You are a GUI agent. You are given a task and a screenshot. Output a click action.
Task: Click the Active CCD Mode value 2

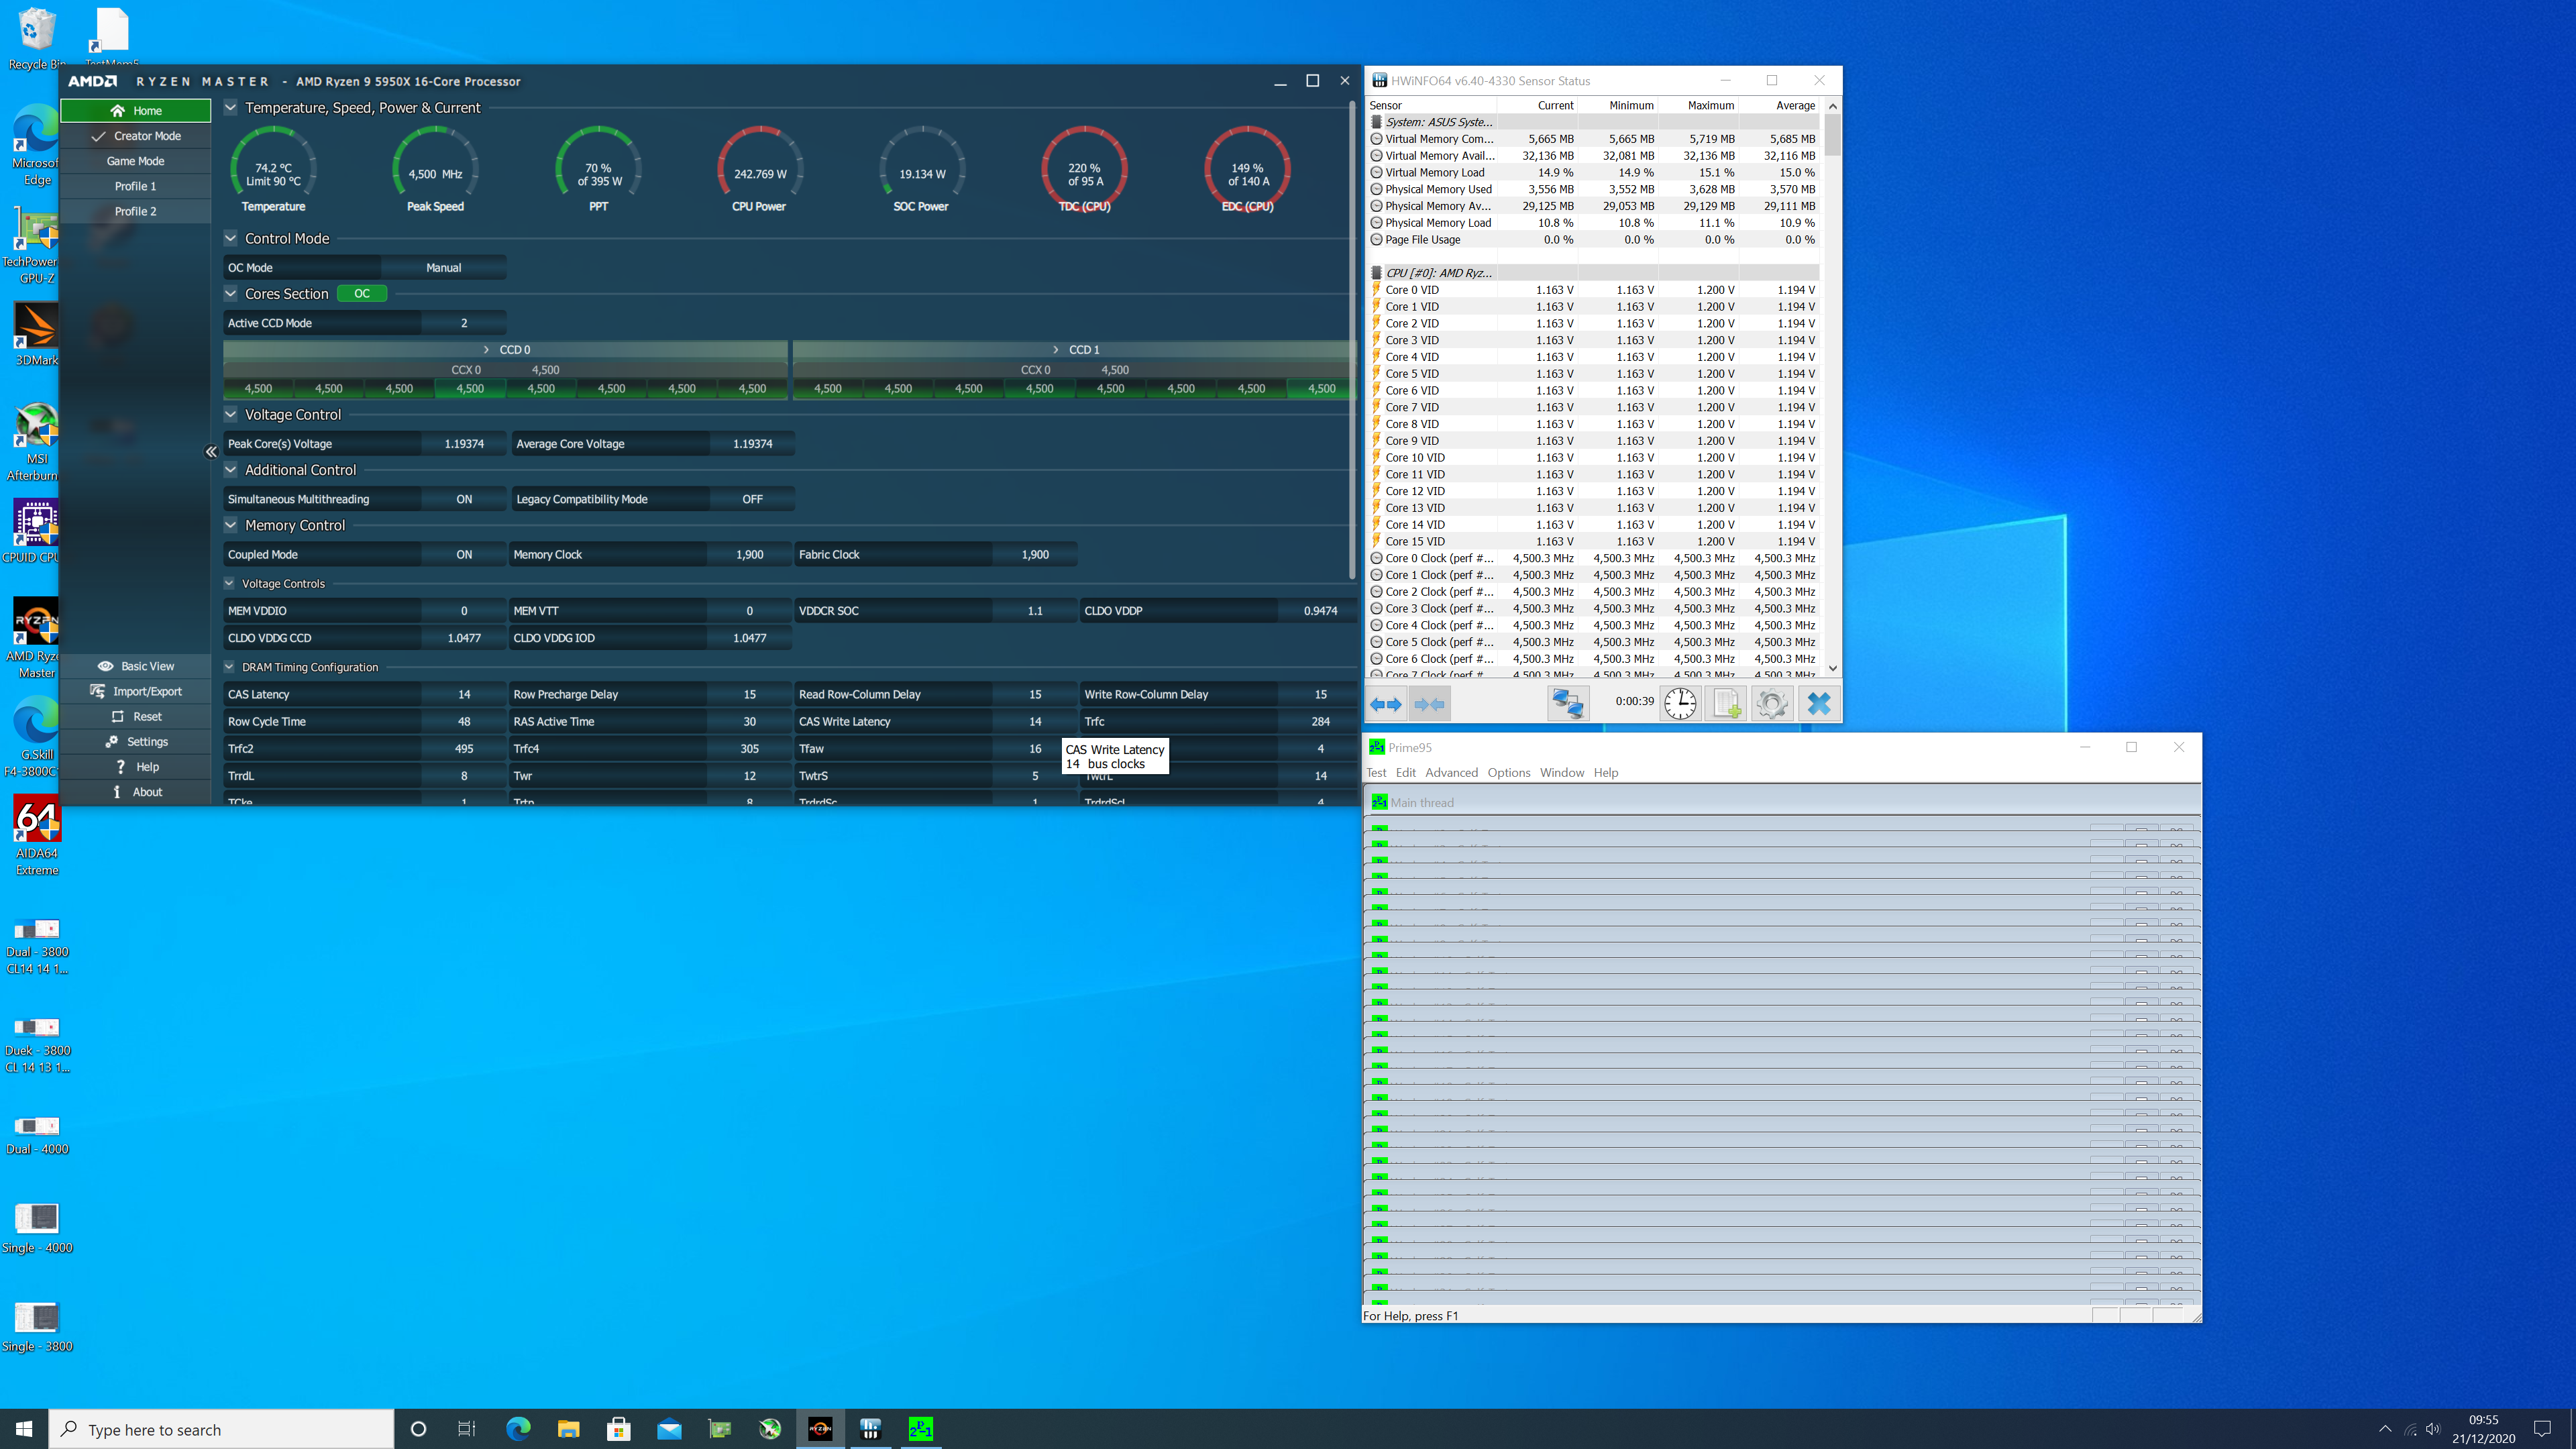point(464,323)
